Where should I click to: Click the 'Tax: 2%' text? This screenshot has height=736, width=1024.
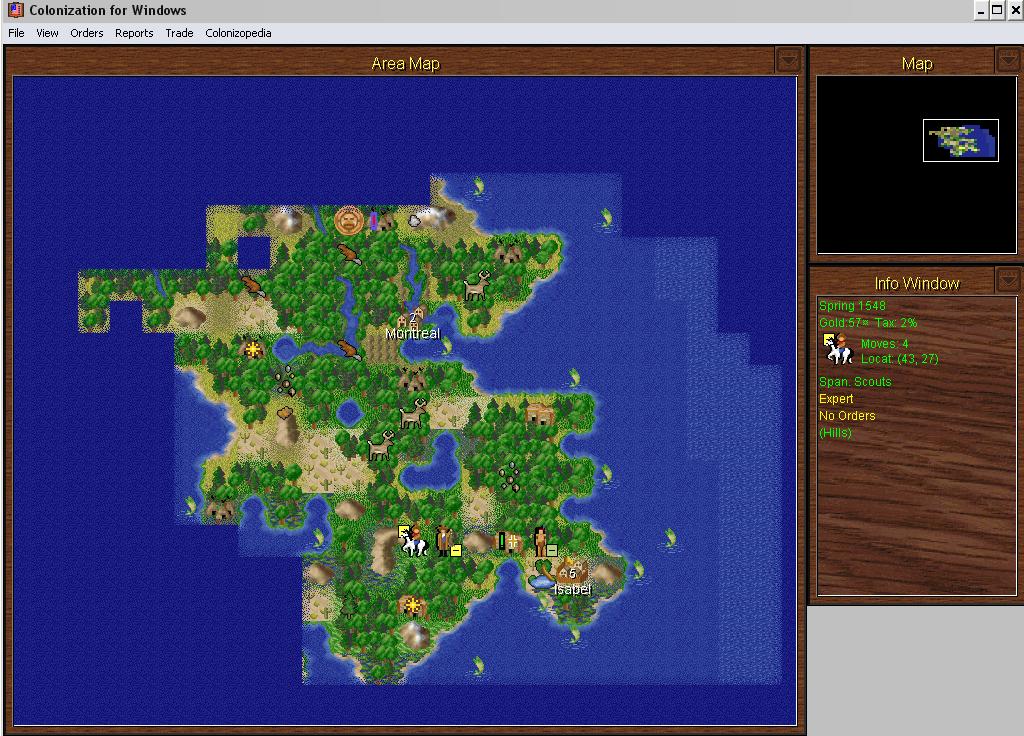(896, 323)
